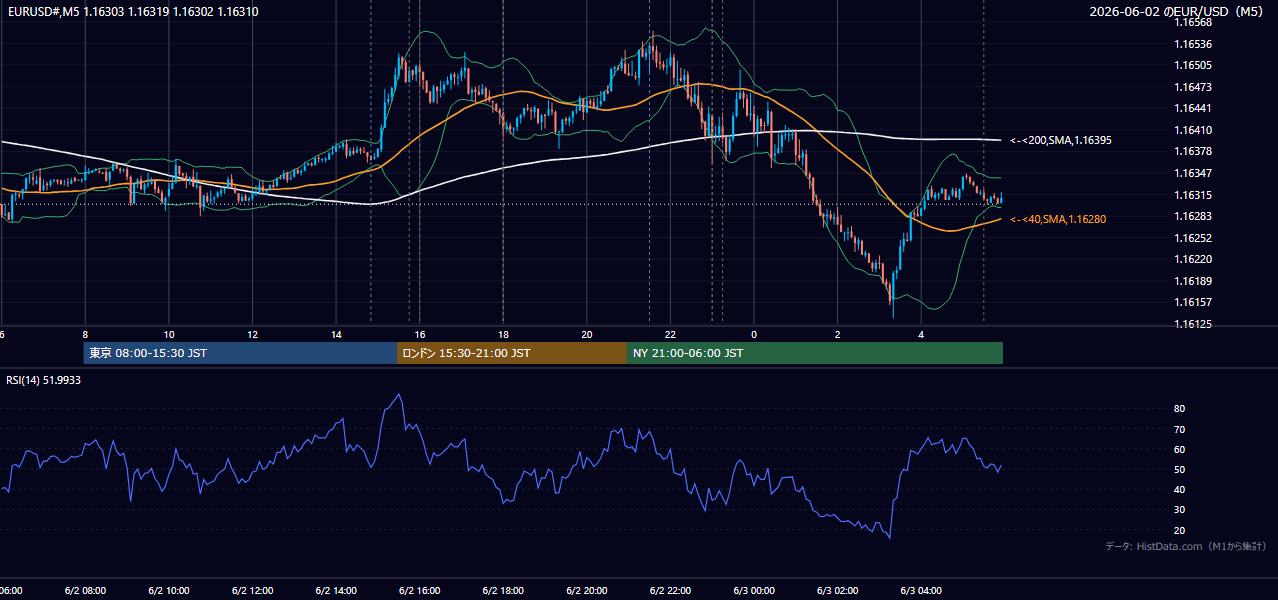
Task: Click hour tick 8 under the price chart
Action: click(85, 334)
